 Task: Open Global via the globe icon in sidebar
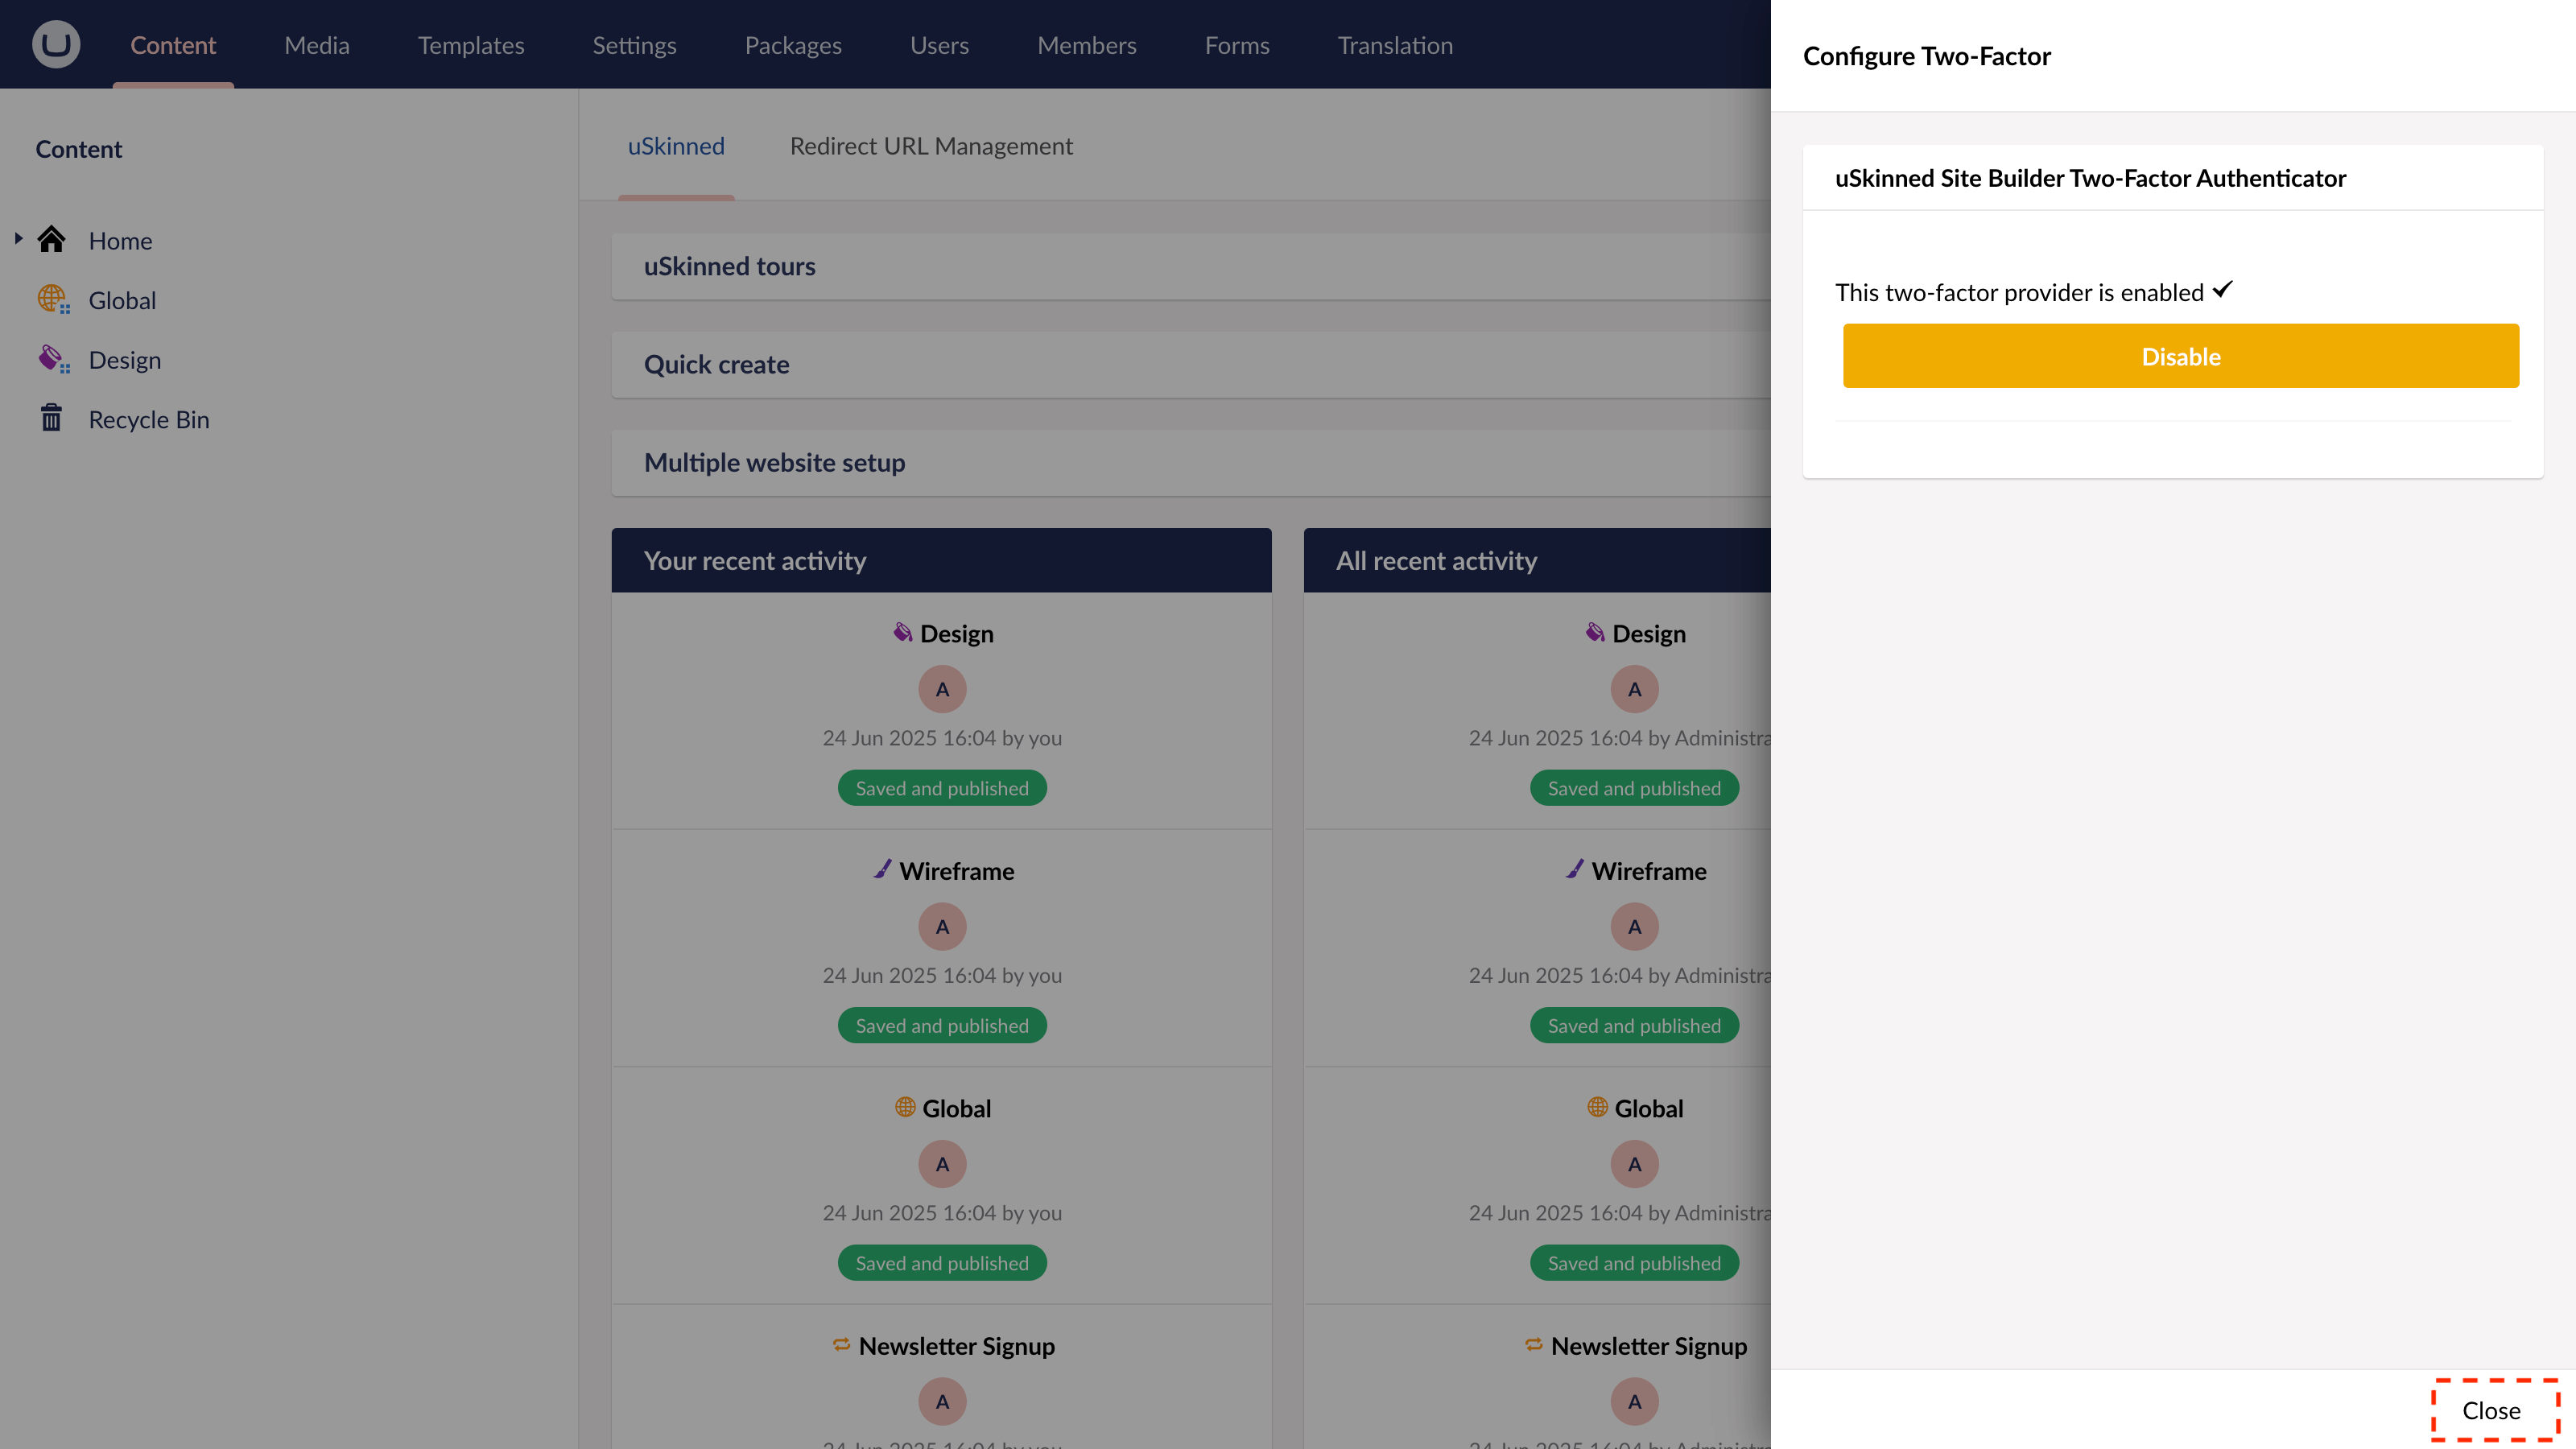click(x=52, y=299)
